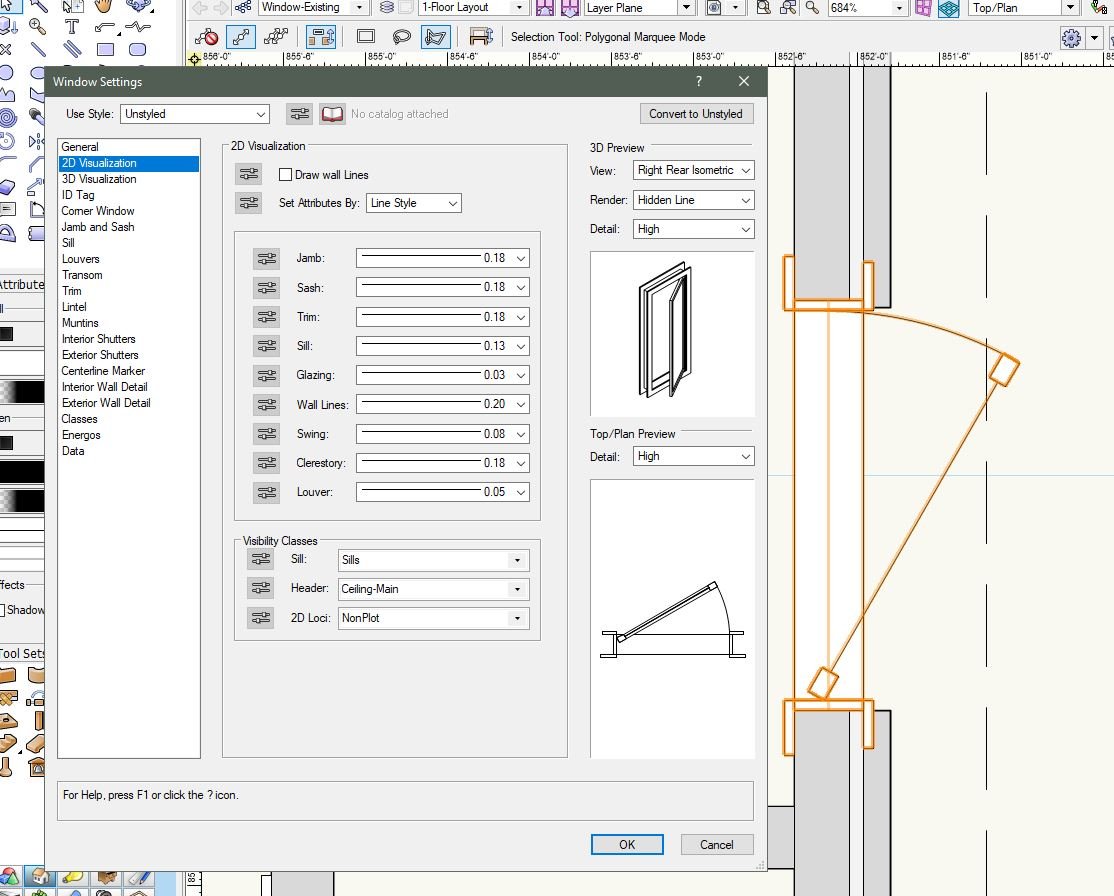1114x896 pixels.
Task: Select the Zoom magnifier tool
Action: 38,26
